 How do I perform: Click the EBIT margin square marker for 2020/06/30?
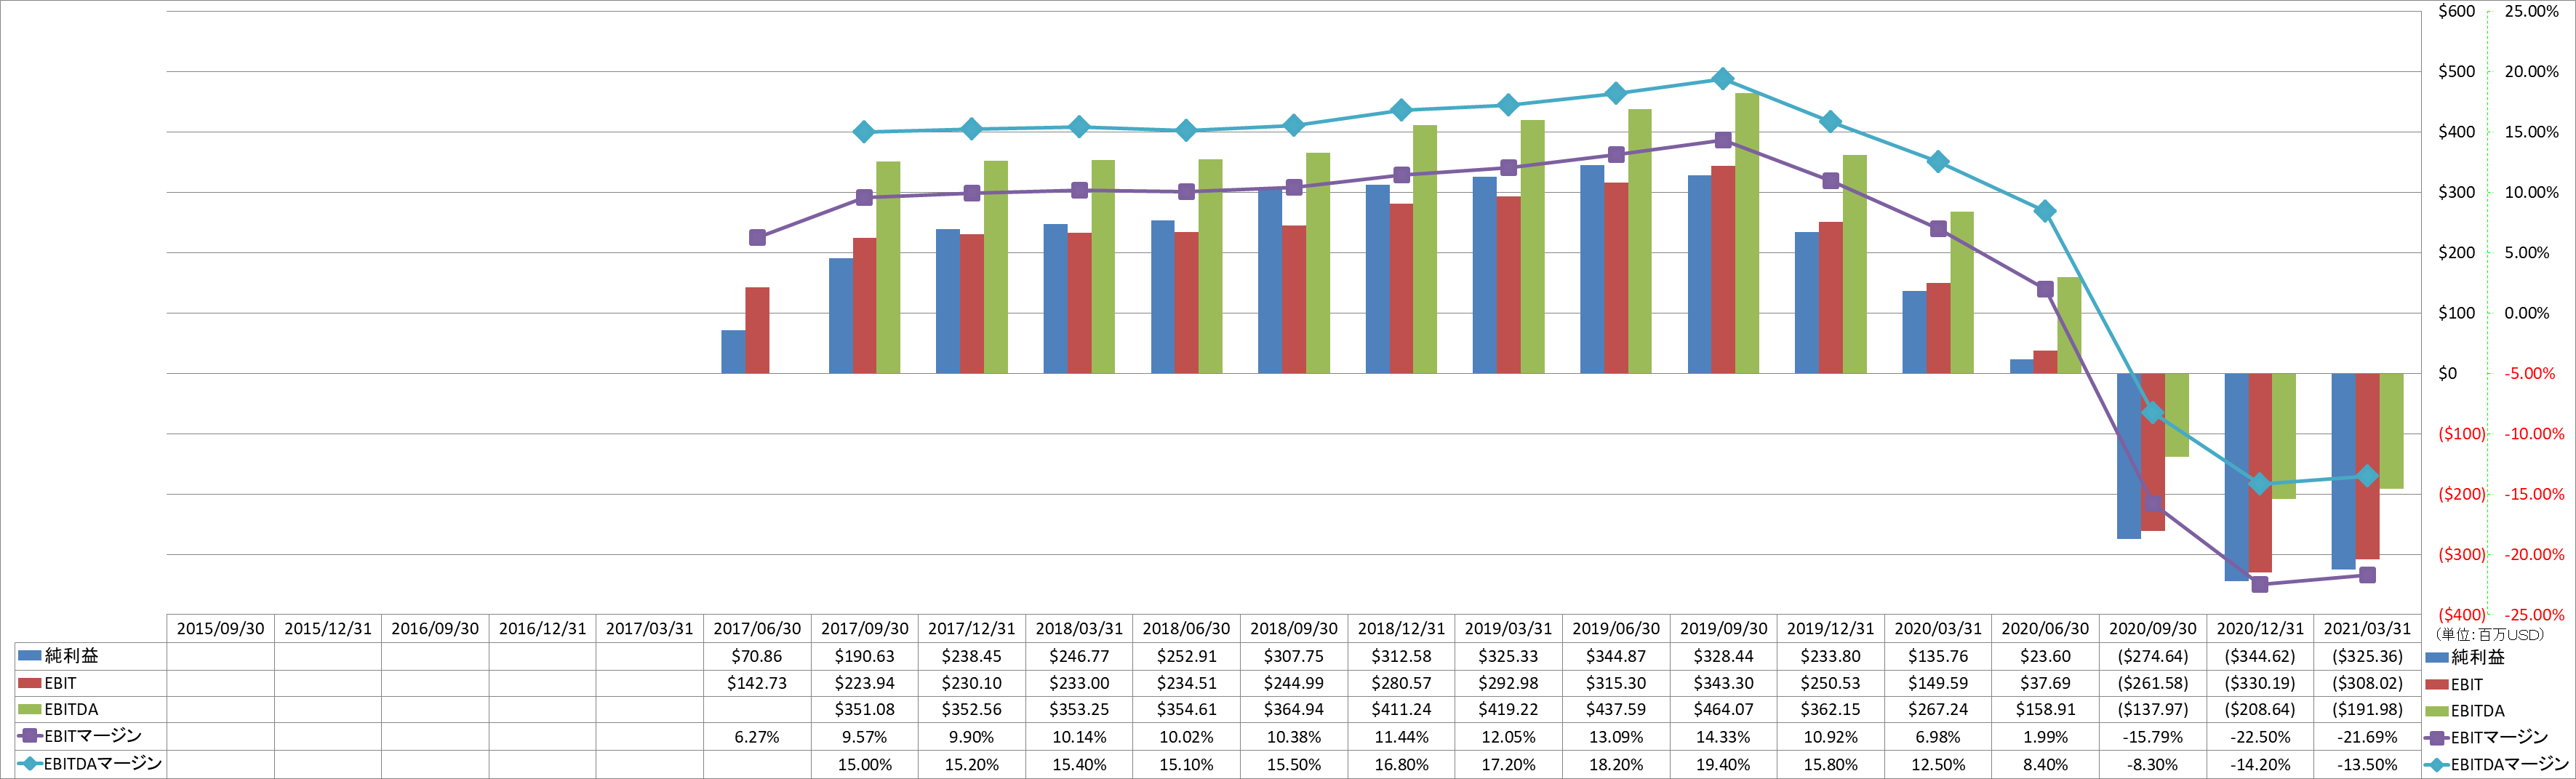2045,289
